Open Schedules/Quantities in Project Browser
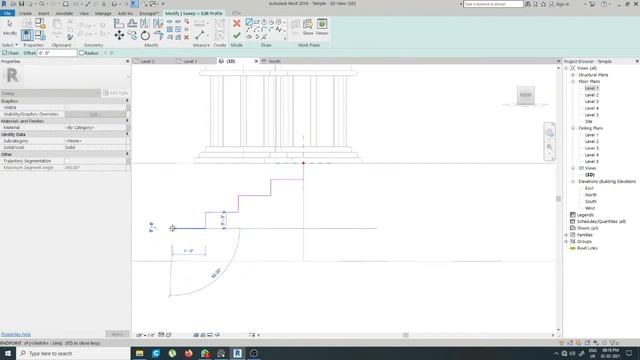The image size is (640, 360). click(601, 221)
